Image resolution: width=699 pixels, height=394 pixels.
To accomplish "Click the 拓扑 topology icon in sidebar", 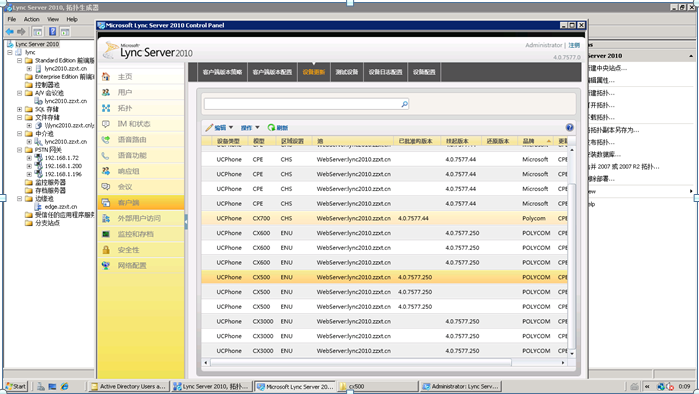I will point(106,108).
